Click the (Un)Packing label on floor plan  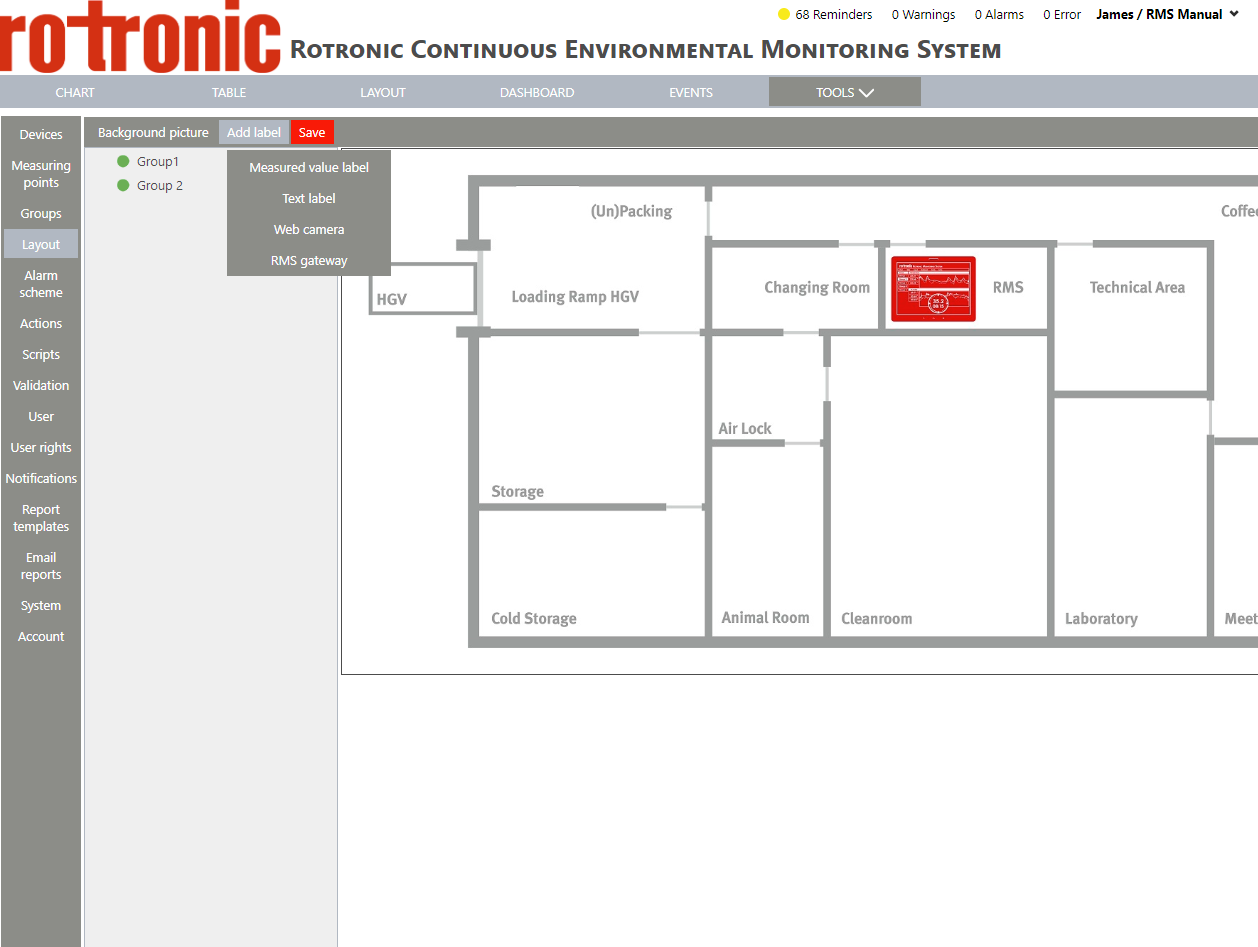pyautogui.click(x=631, y=211)
